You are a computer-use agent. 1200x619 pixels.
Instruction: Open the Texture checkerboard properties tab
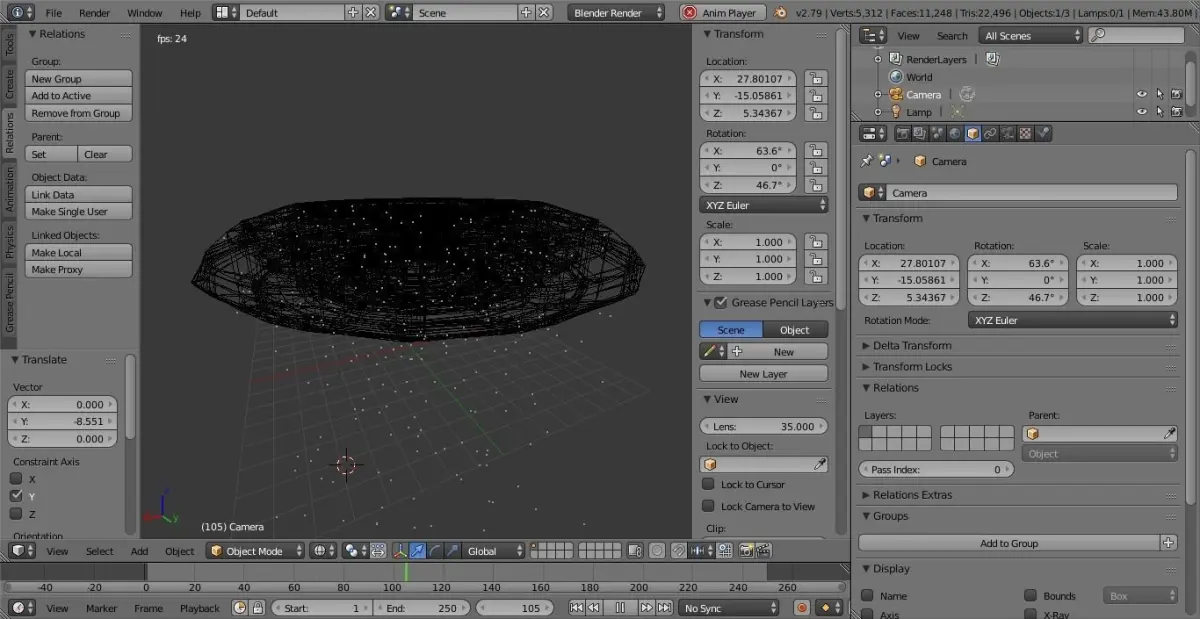coord(1026,133)
